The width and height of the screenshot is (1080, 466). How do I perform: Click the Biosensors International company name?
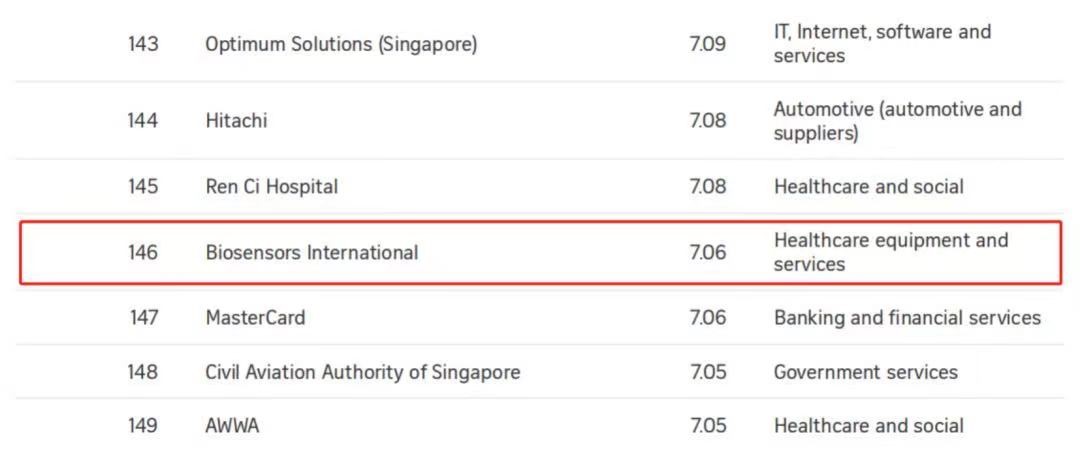point(312,252)
